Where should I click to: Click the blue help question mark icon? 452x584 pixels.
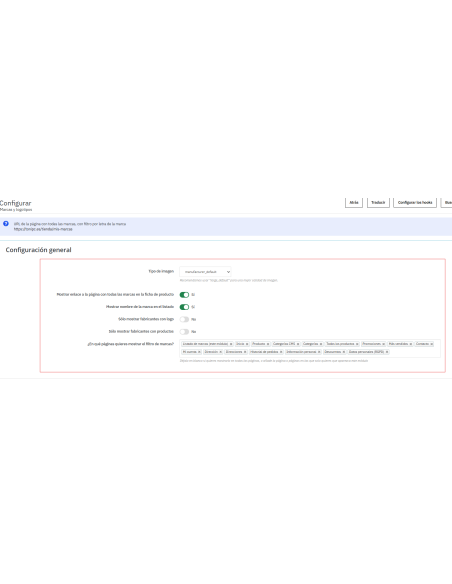(6, 224)
